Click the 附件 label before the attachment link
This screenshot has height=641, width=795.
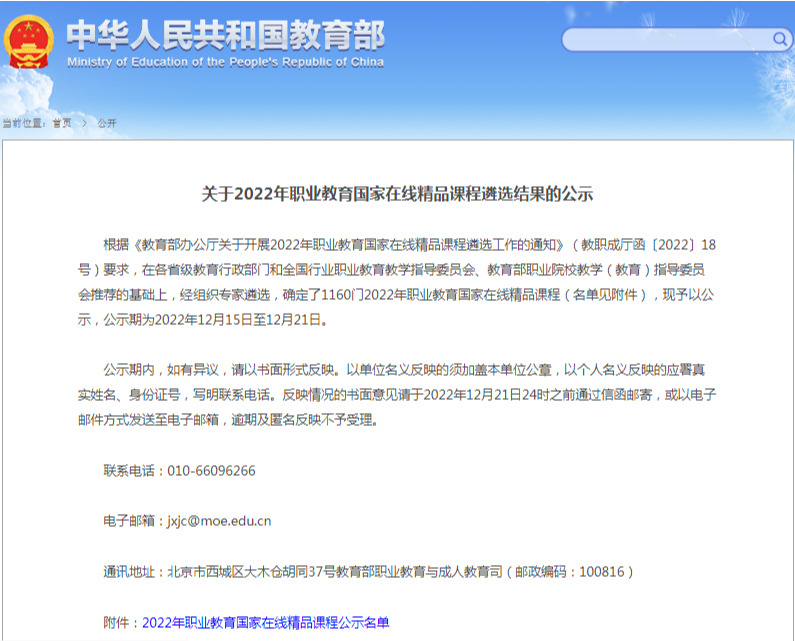[120, 622]
